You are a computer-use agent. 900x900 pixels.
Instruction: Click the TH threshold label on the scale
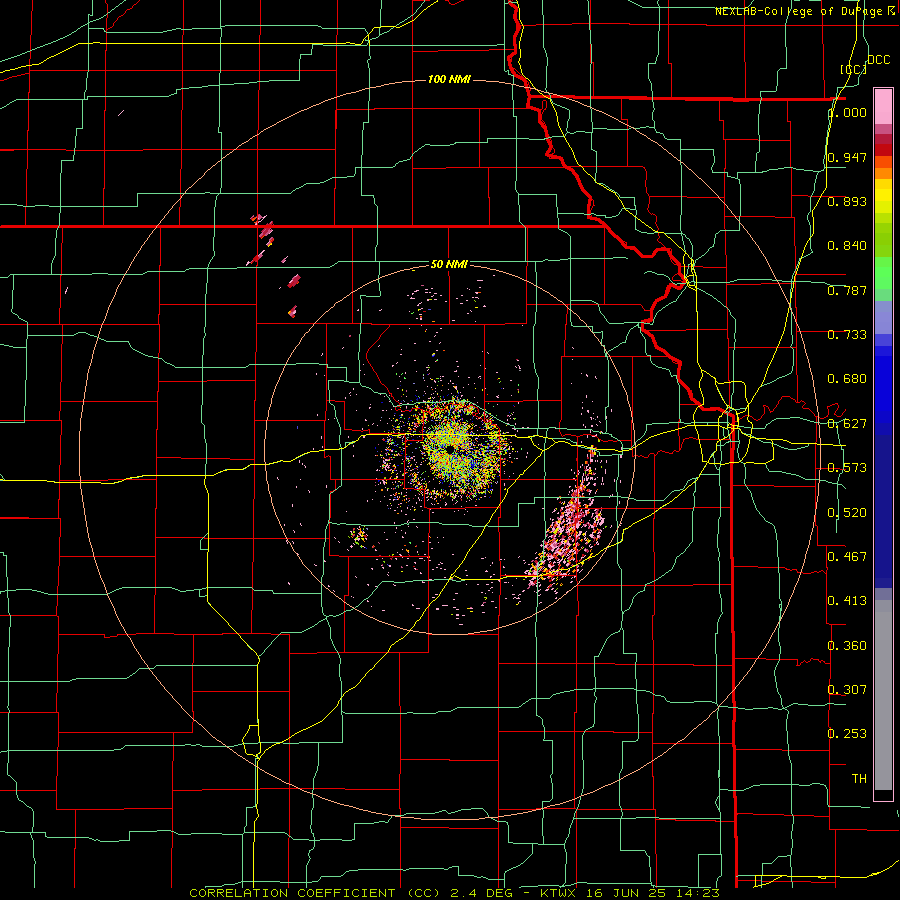pos(859,779)
